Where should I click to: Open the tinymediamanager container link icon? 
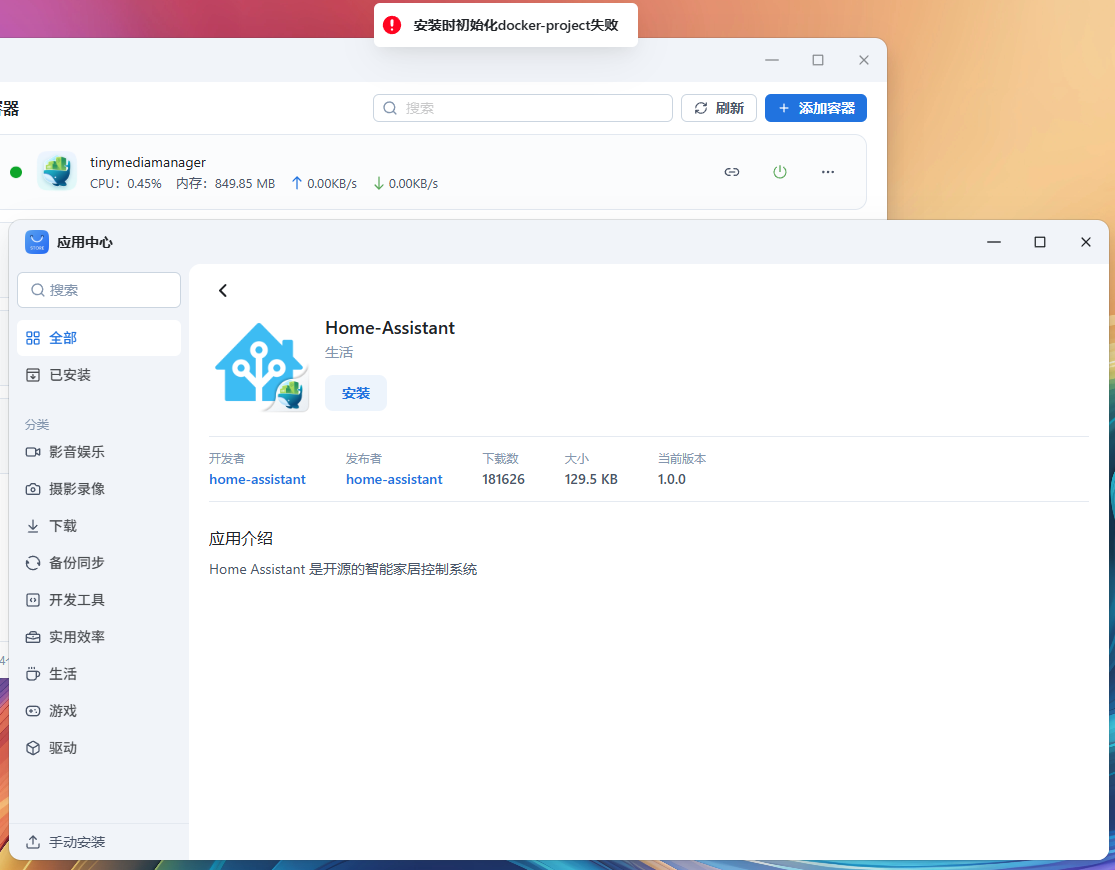point(732,172)
